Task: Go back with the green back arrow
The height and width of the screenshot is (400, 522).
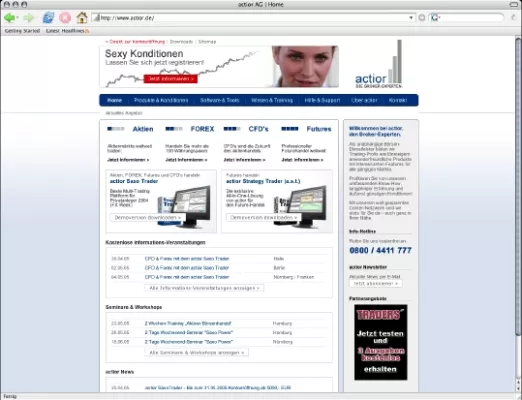Action: click(x=9, y=18)
